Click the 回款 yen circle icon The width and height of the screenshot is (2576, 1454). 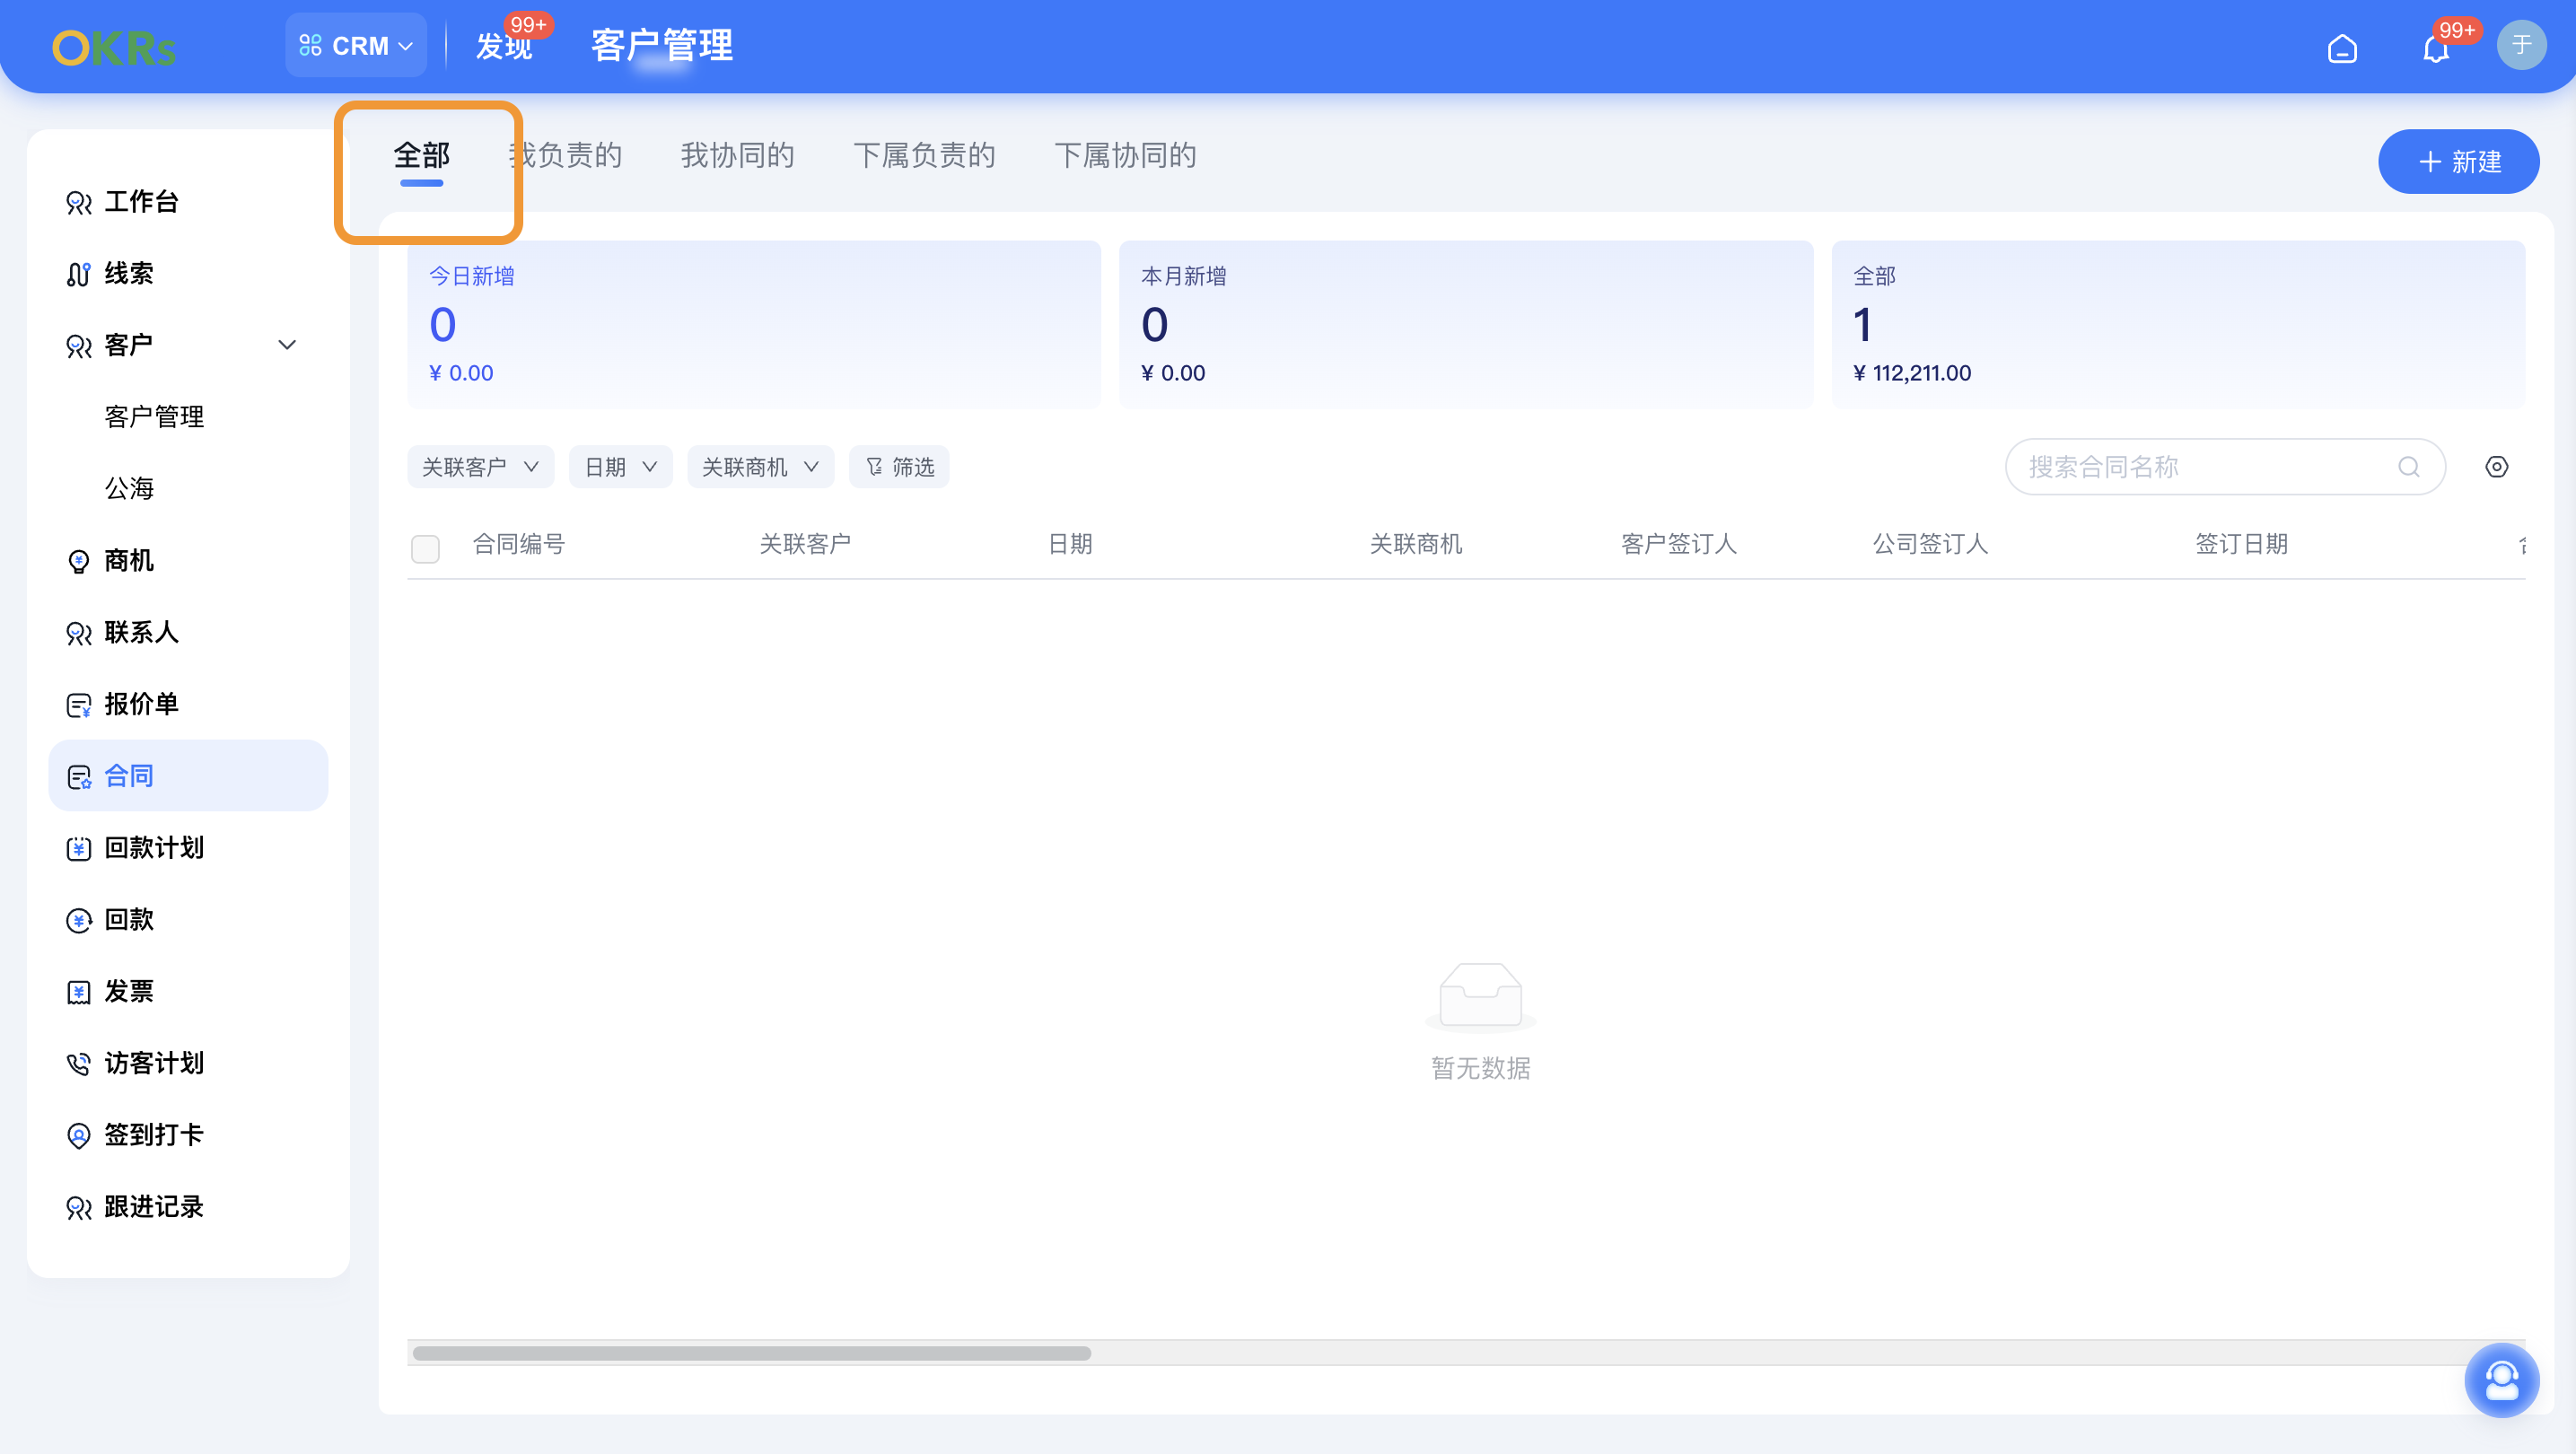(x=78, y=920)
